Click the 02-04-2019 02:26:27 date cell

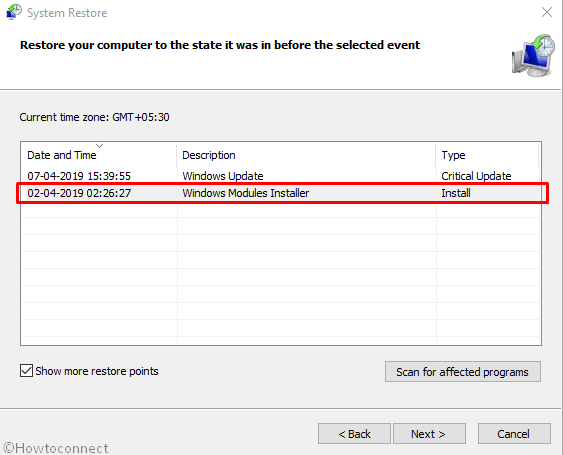tap(79, 193)
